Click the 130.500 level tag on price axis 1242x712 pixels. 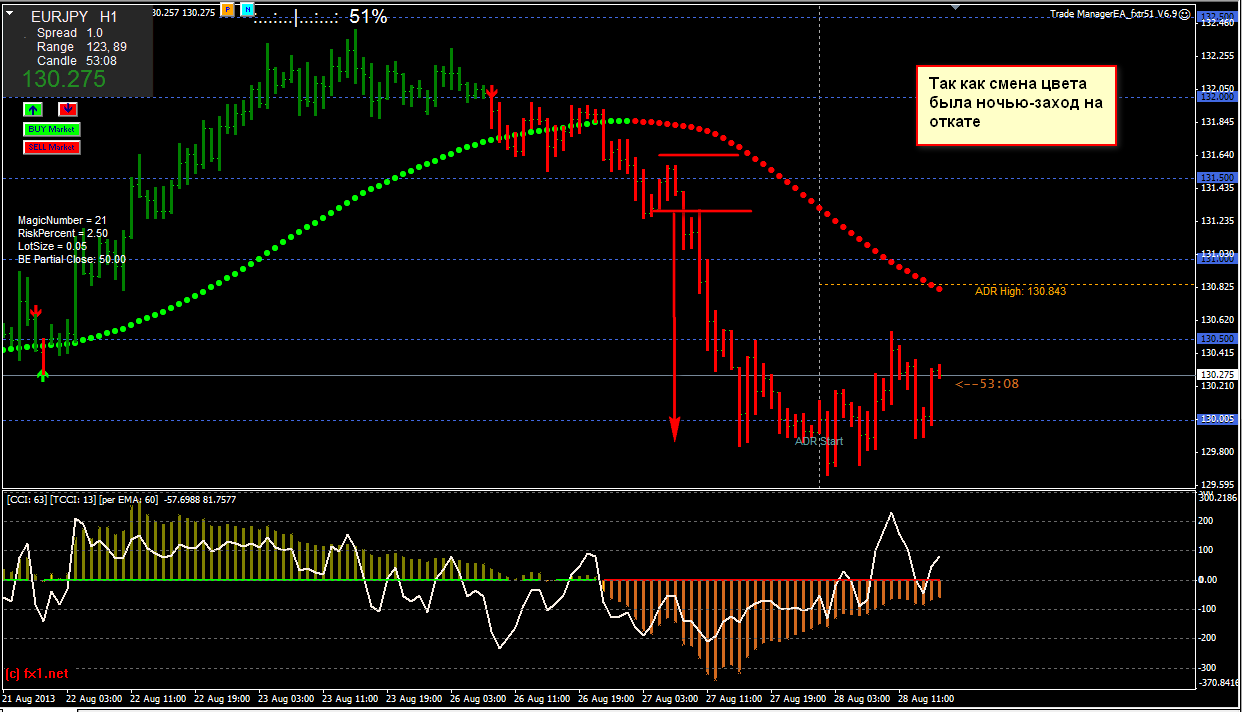point(1217,339)
